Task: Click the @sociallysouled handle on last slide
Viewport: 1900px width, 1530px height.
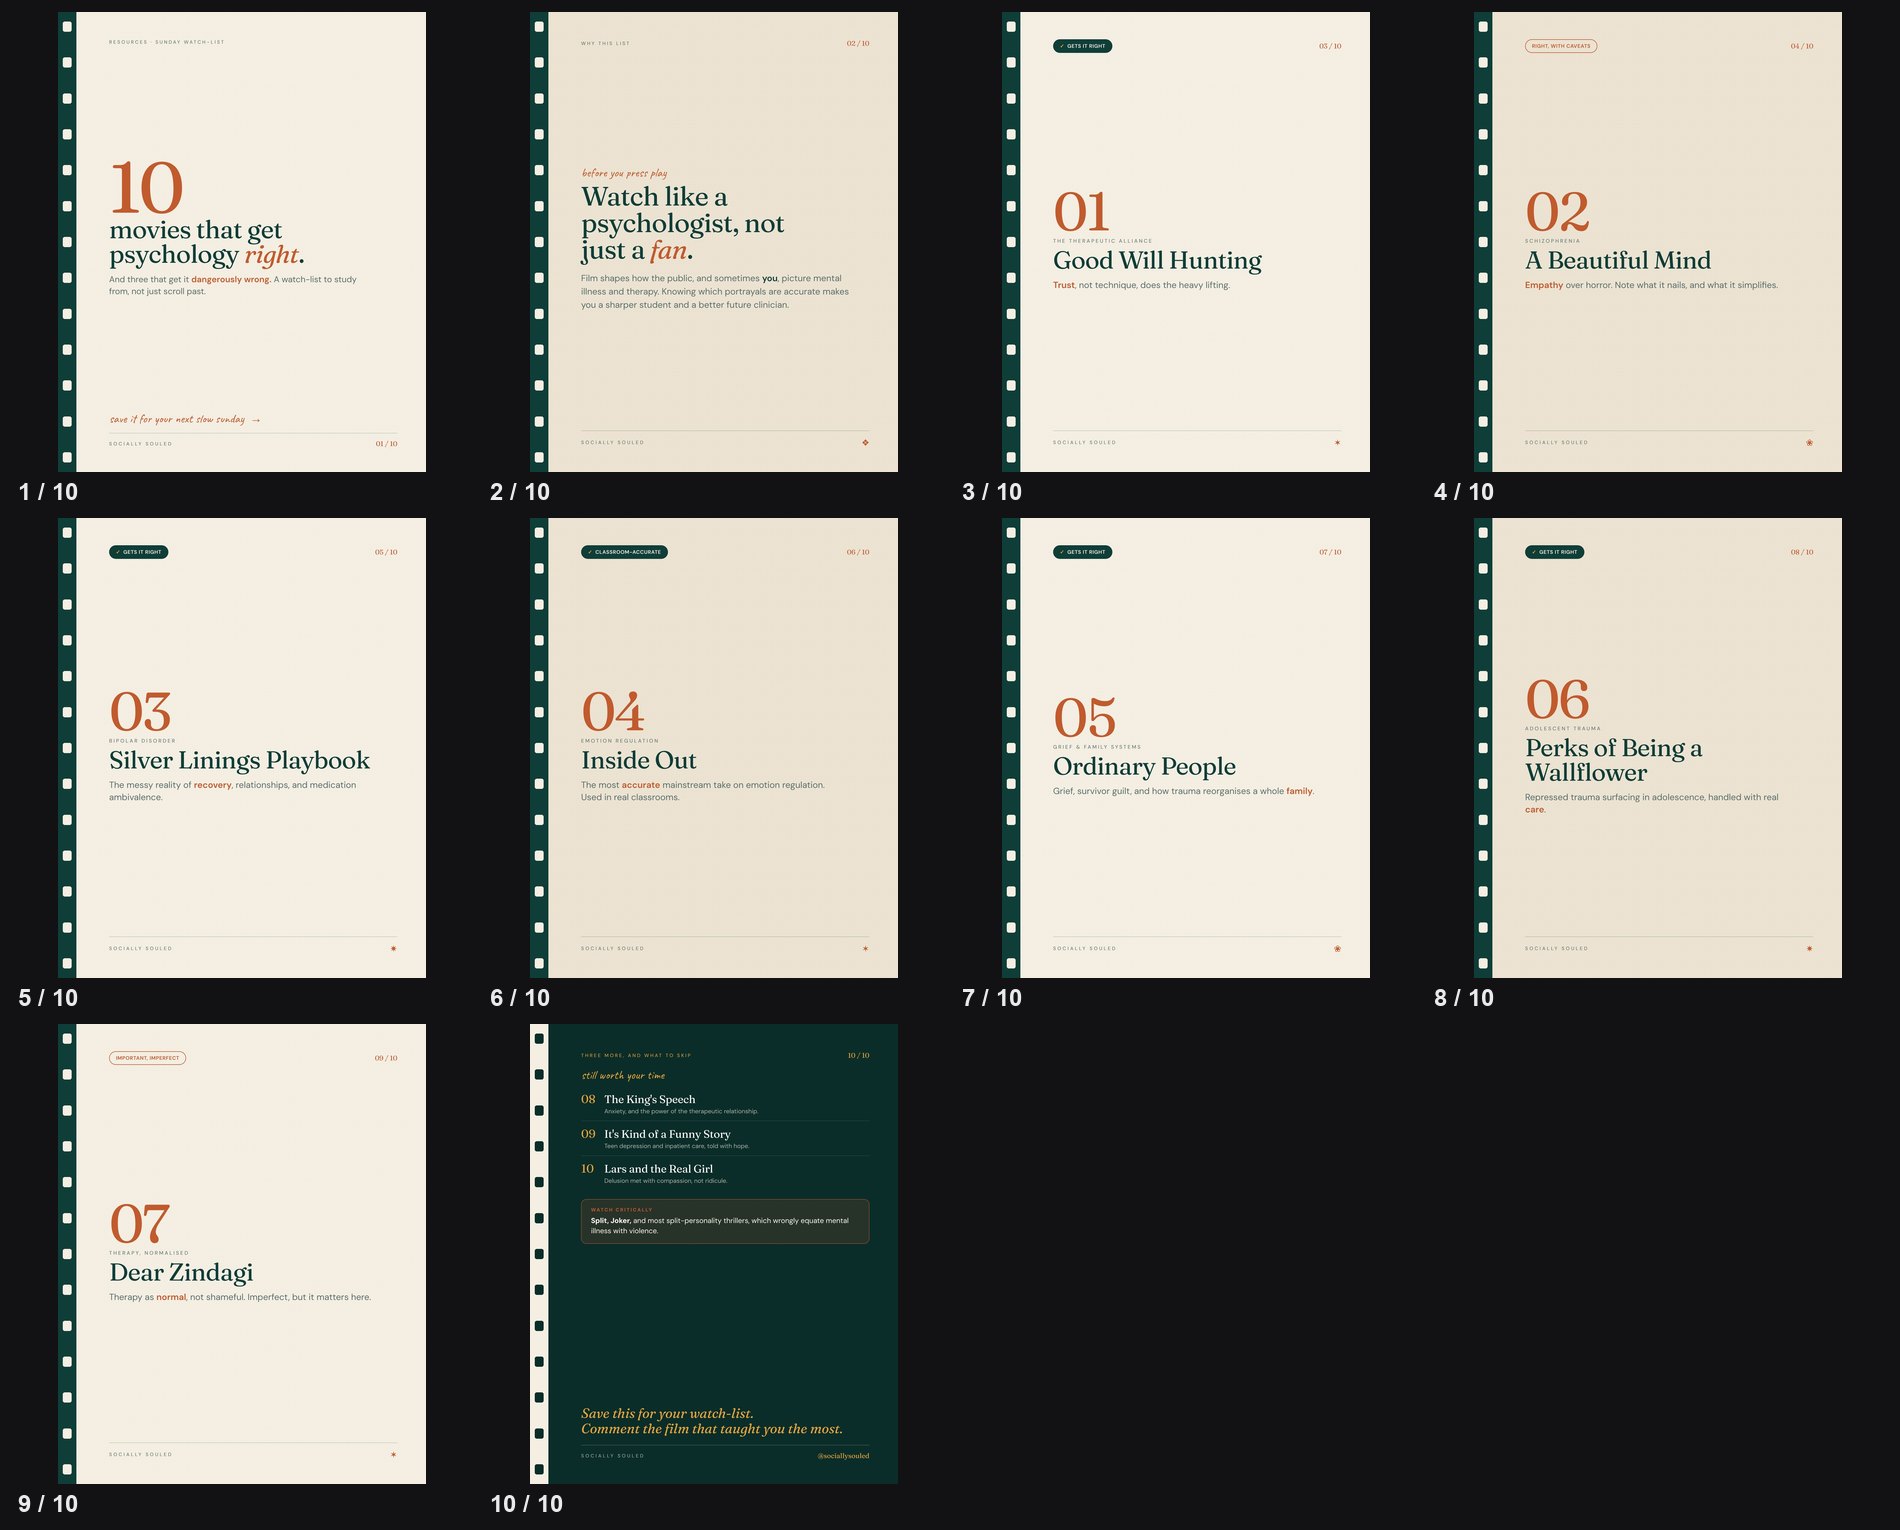Action: (843, 1456)
